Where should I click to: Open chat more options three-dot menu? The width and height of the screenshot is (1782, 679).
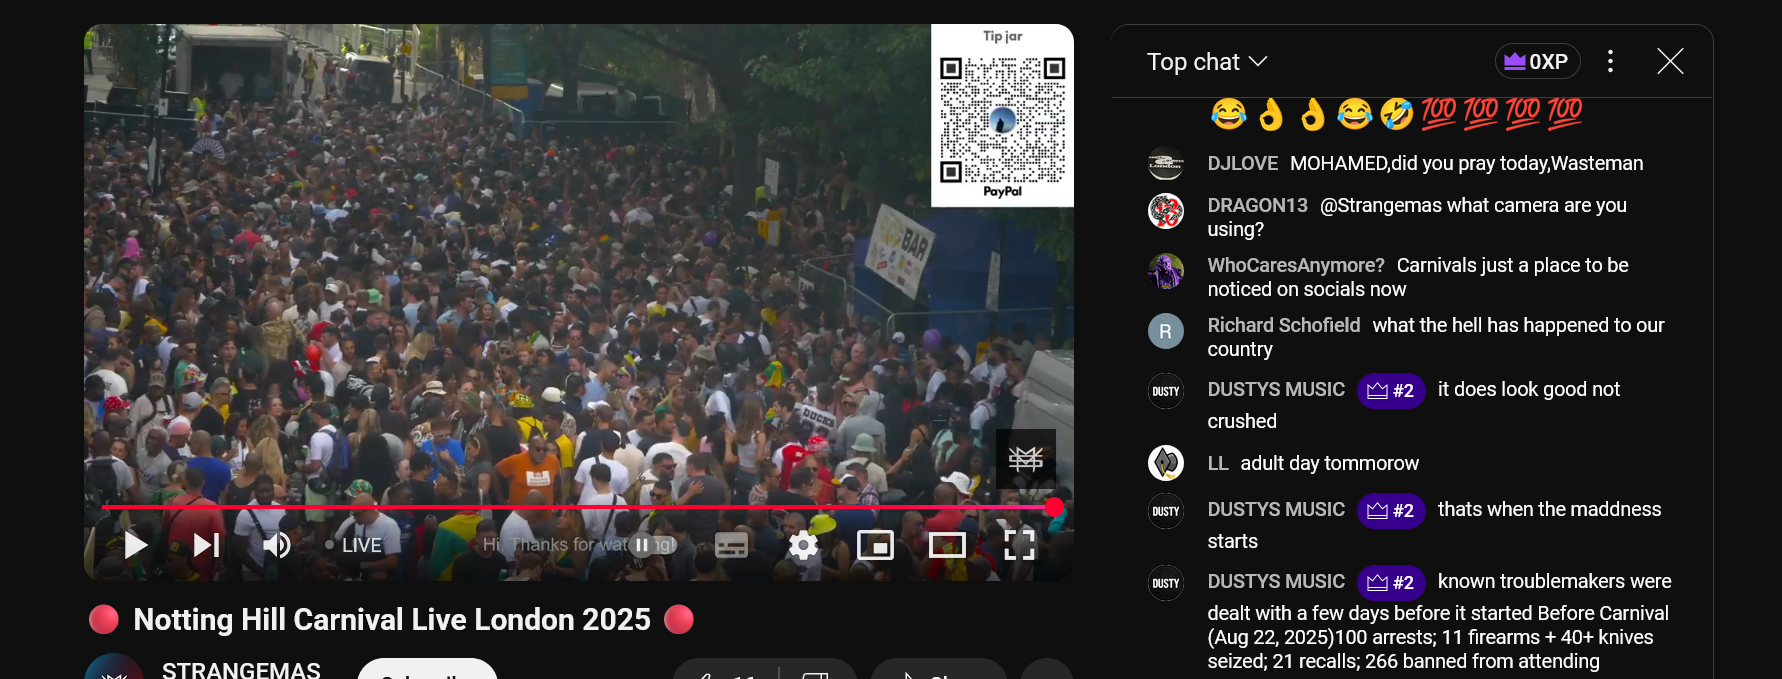point(1610,61)
